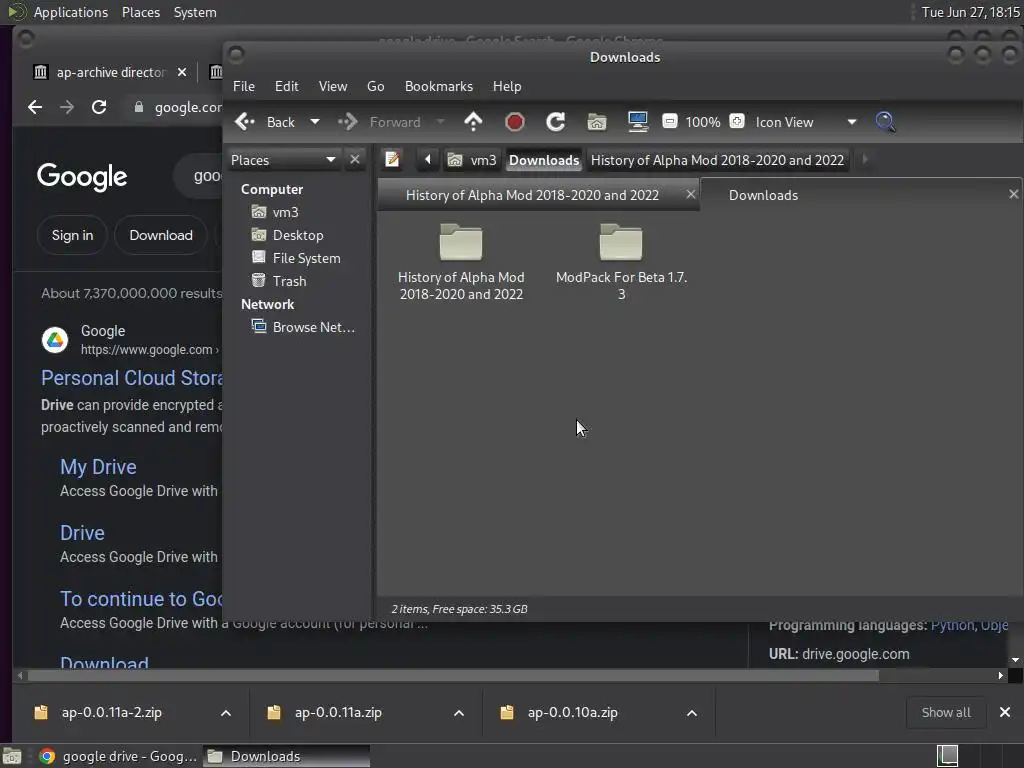Expand options for ap-0.0.11a.zip download
The image size is (1024, 768).
click(459, 713)
